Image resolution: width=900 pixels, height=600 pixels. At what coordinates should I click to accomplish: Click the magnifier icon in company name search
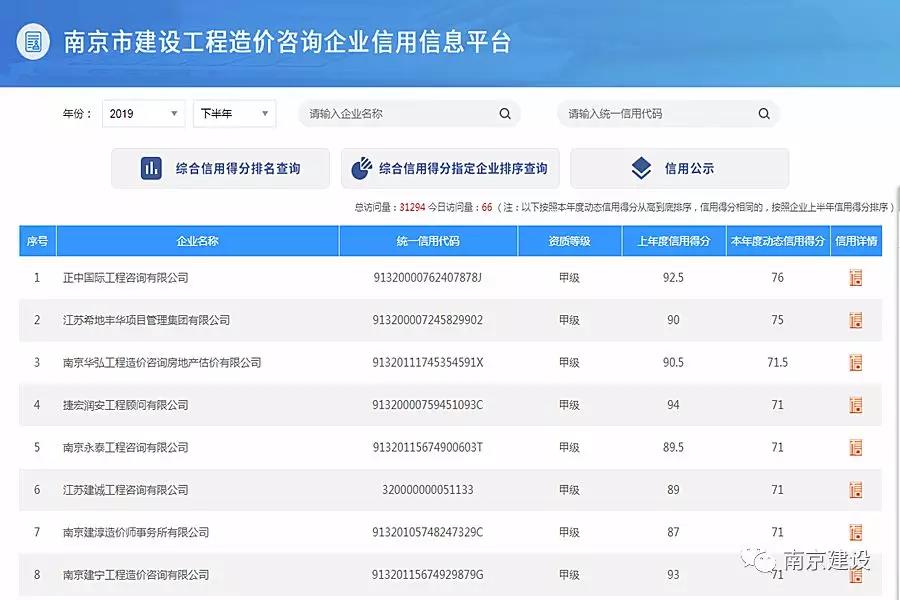[504, 113]
